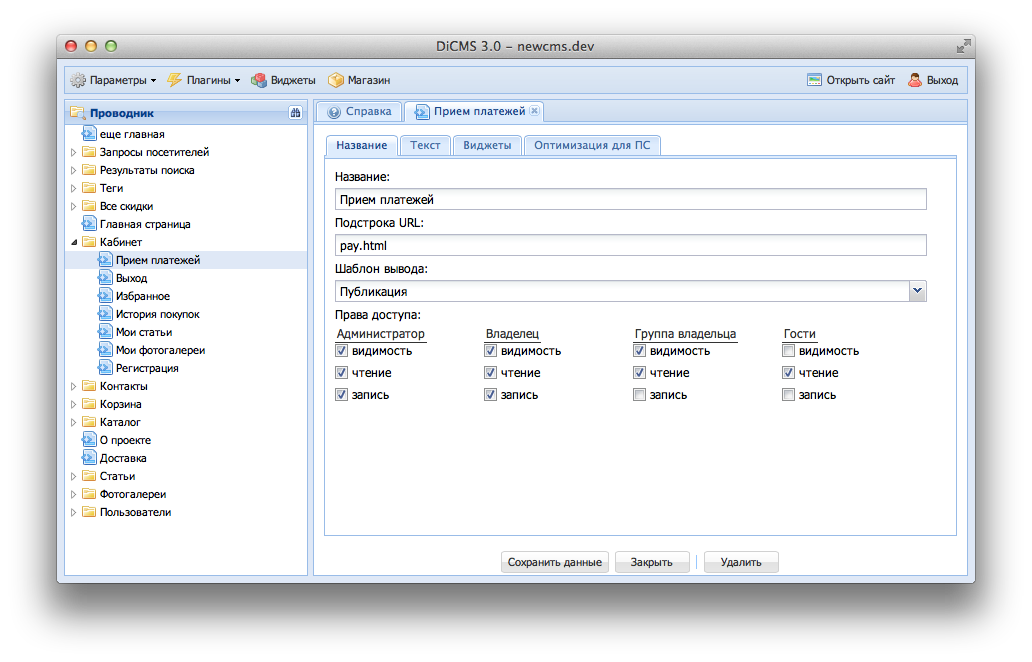Screen dimensions: 1032x662
Task: Click the page icon of Мои статьи
Action: [105, 332]
